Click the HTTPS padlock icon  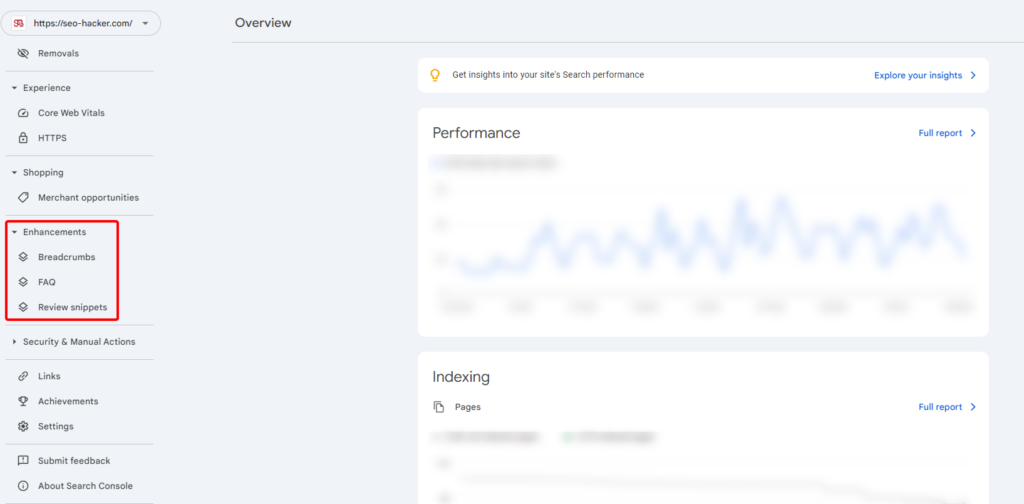tap(23, 138)
